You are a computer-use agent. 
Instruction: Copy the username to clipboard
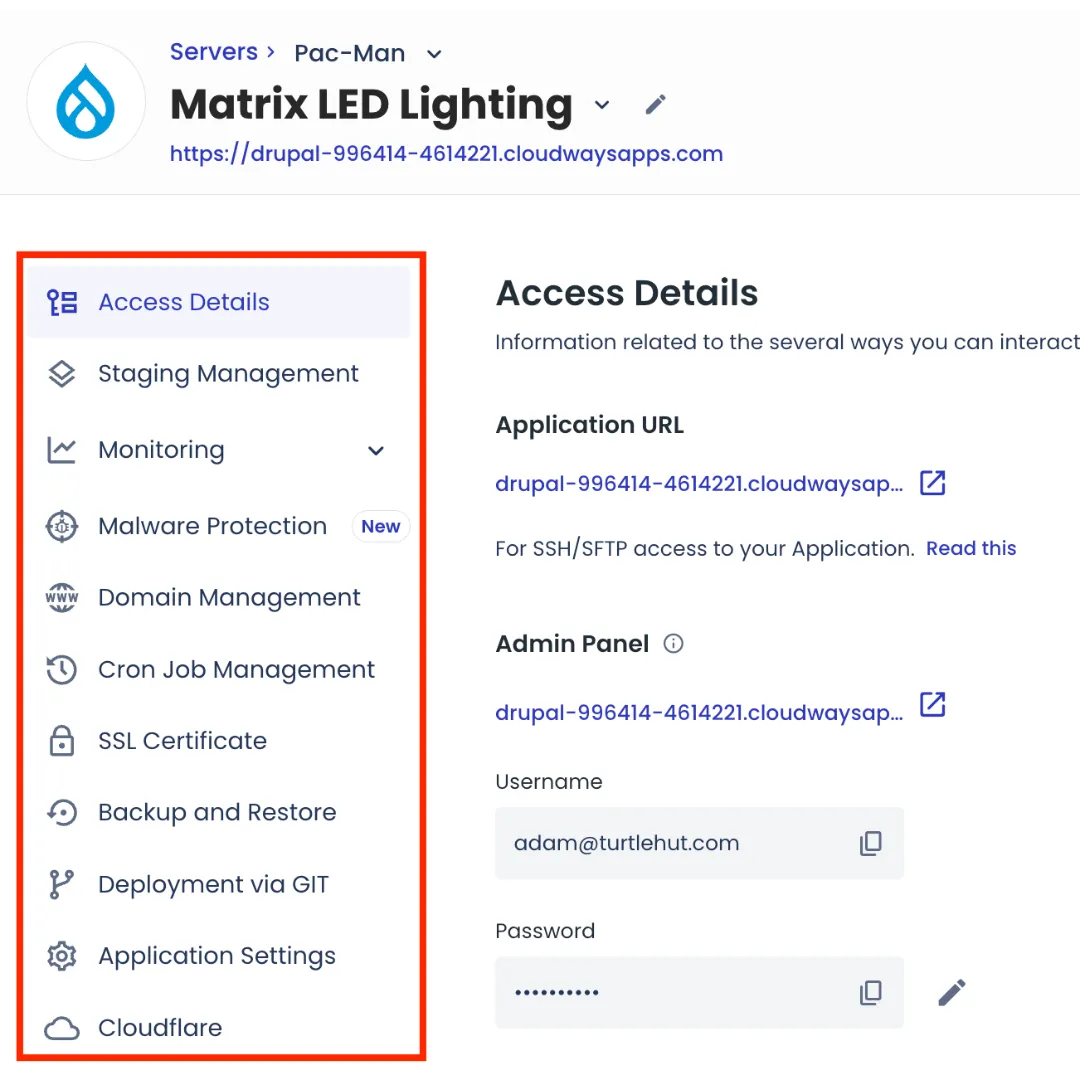[x=870, y=843]
